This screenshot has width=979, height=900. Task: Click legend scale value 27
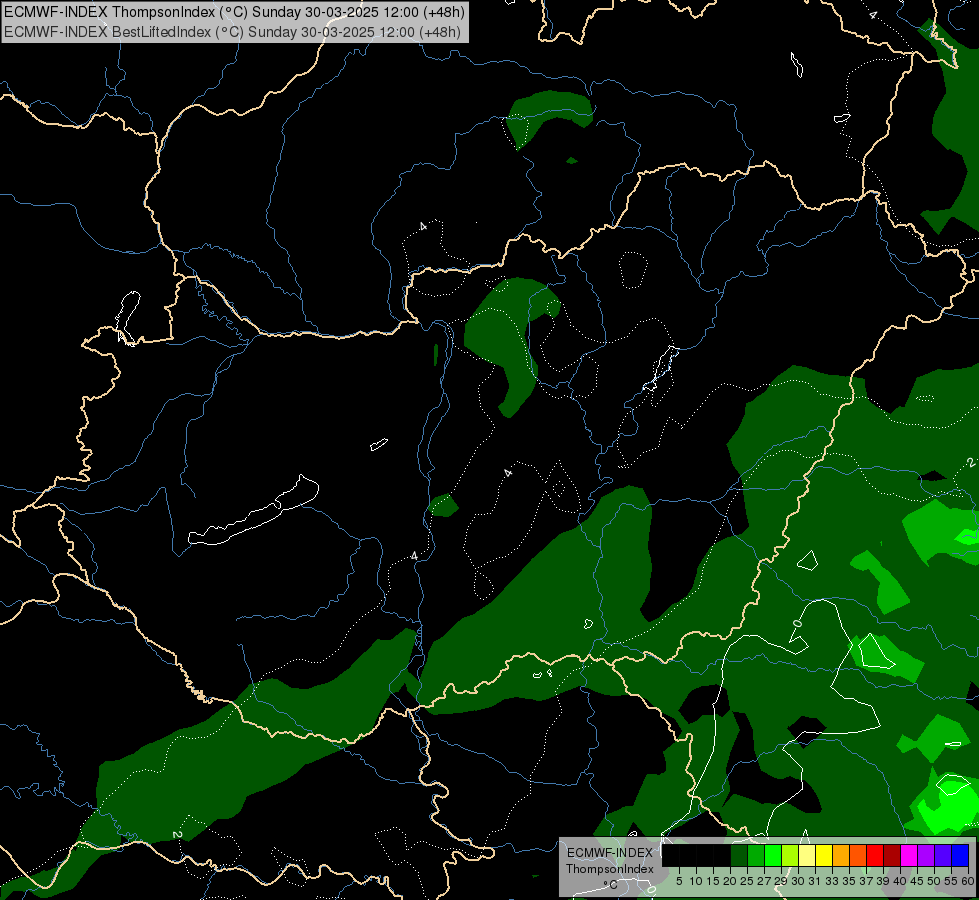coord(764,881)
